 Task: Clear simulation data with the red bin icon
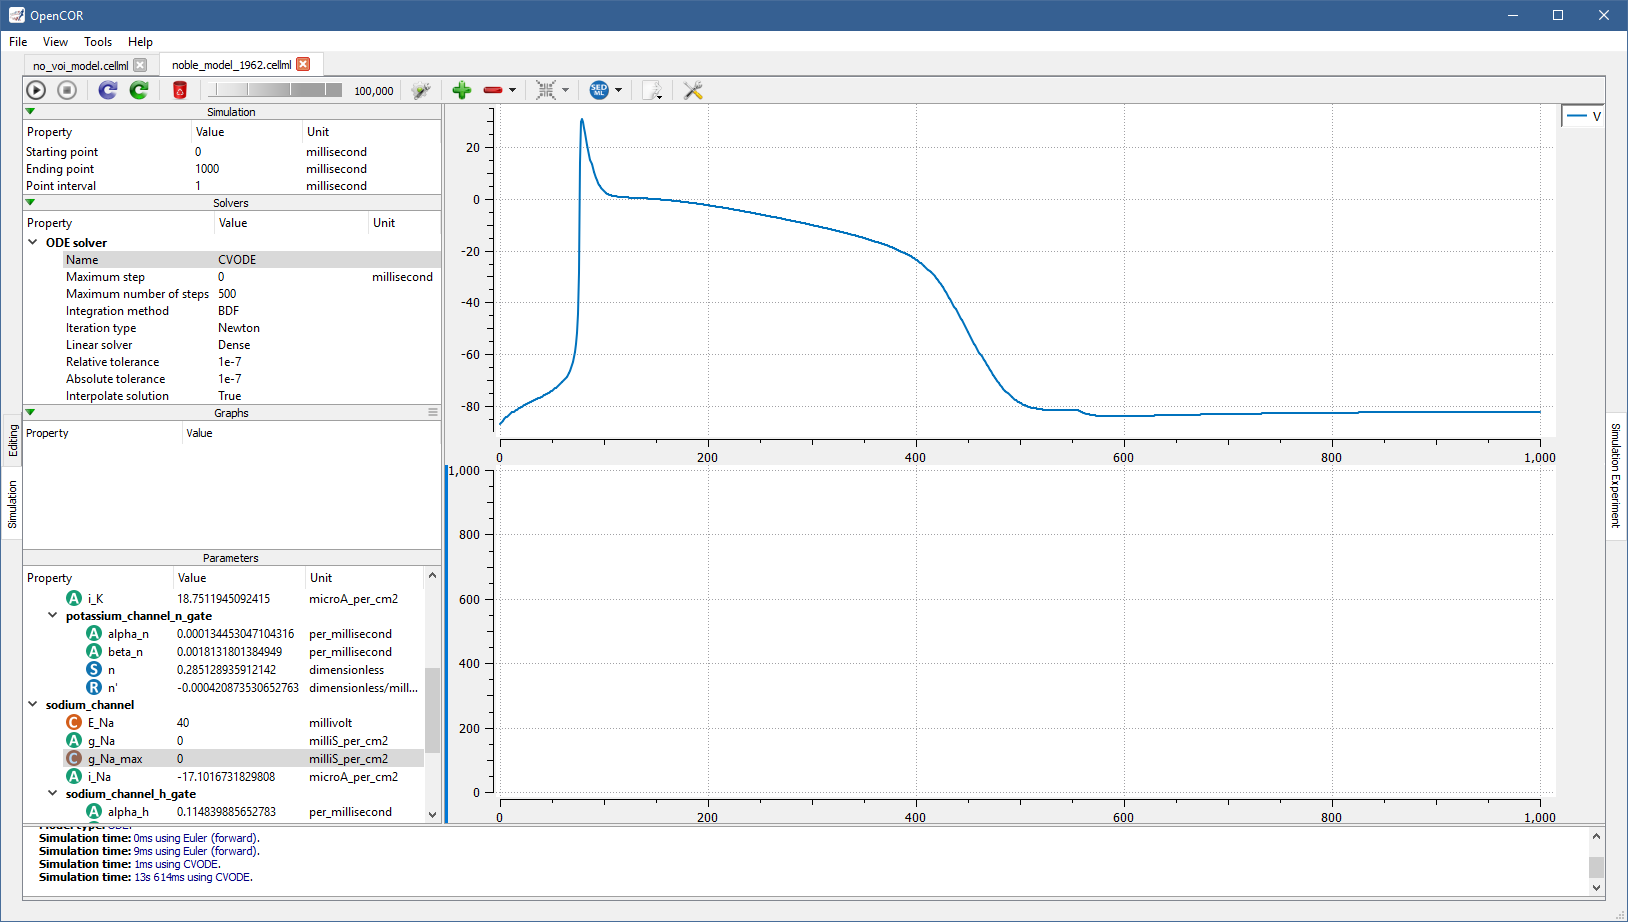pos(180,90)
